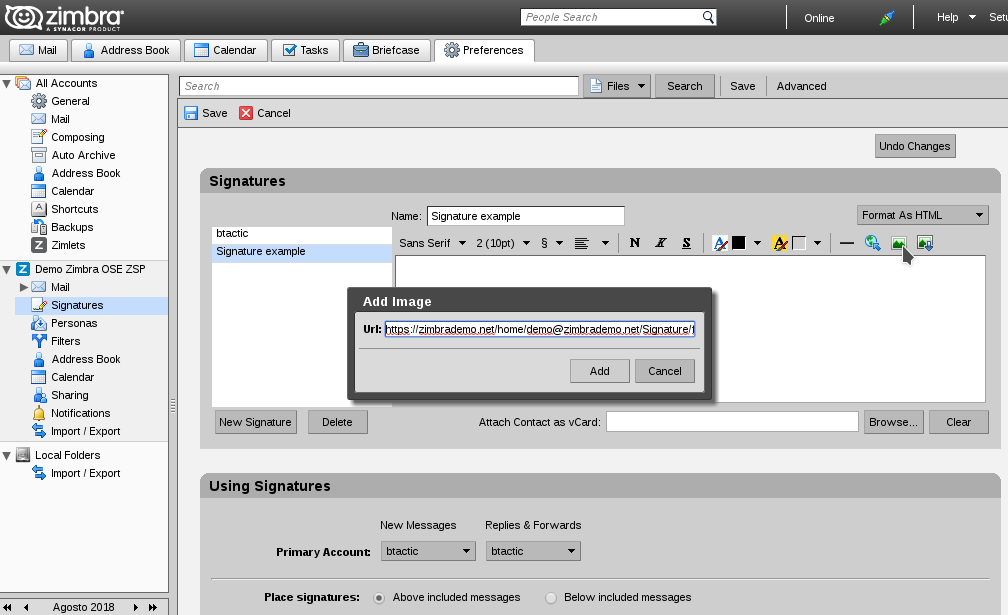
Task: Jump back one year in mini calendar
Action: click(x=7, y=607)
